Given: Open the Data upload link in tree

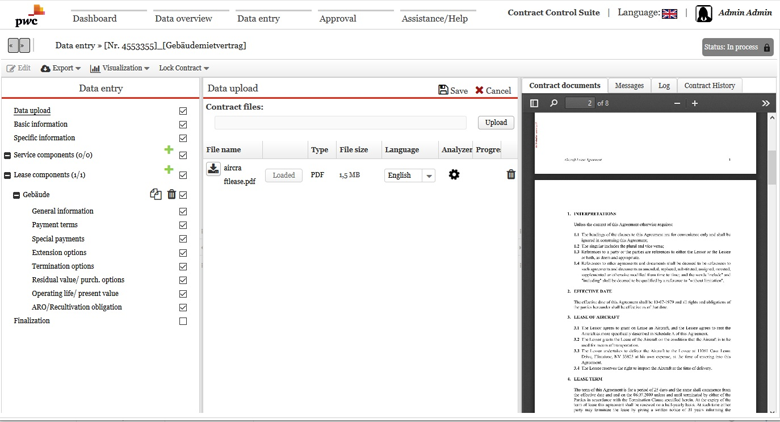Looking at the screenshot, I should 32,110.
